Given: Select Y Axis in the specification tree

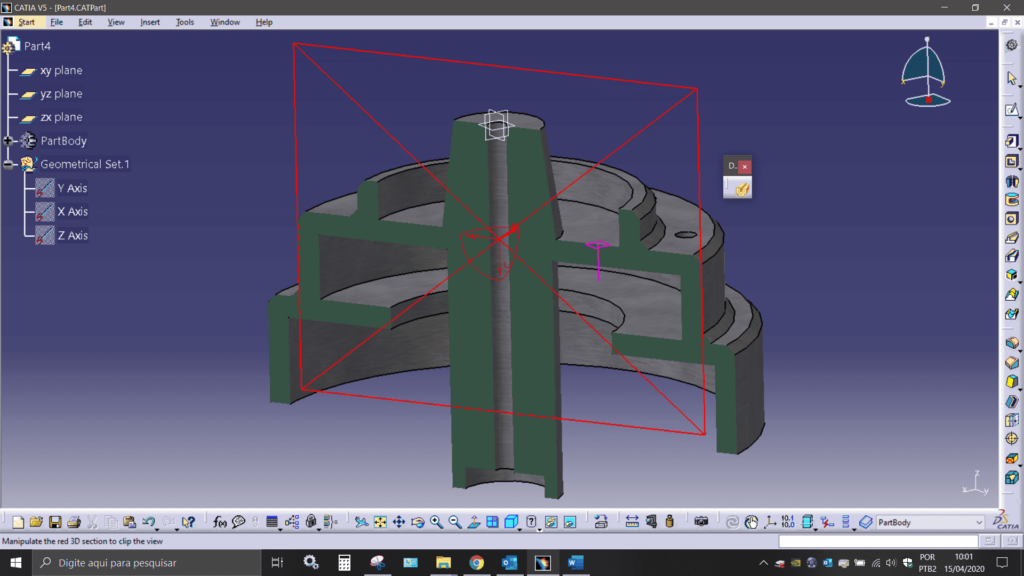Looking at the screenshot, I should 72,188.
